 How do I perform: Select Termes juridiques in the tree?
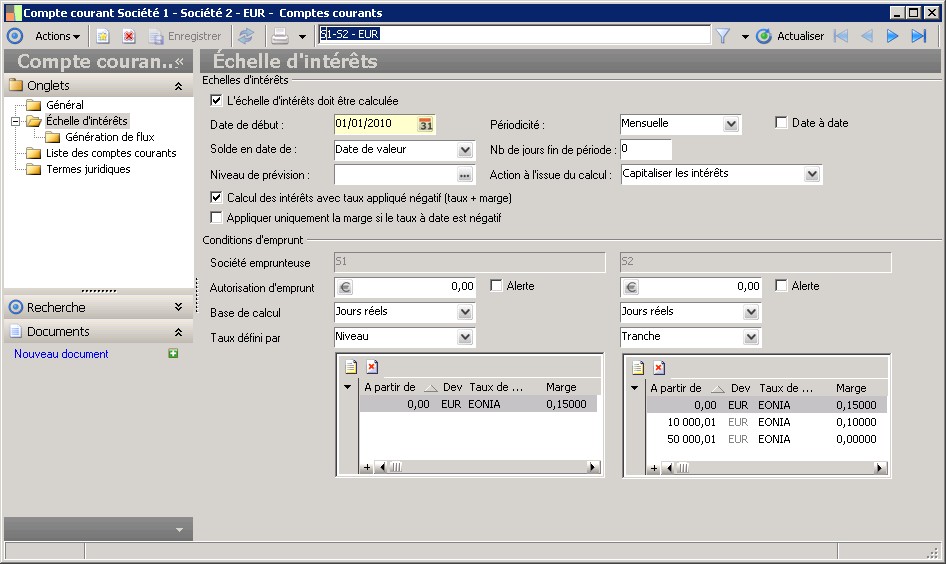click(x=88, y=169)
